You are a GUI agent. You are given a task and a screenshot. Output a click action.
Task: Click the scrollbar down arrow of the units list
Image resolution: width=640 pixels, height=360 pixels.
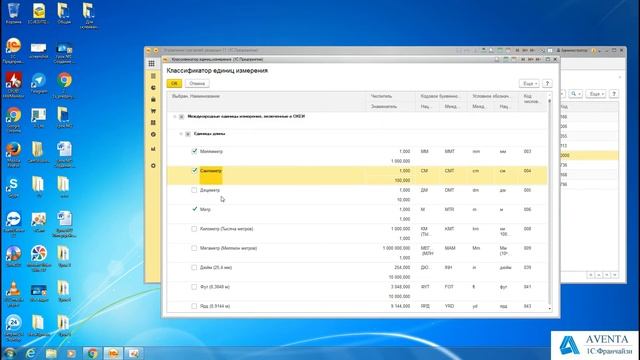[x=550, y=309]
